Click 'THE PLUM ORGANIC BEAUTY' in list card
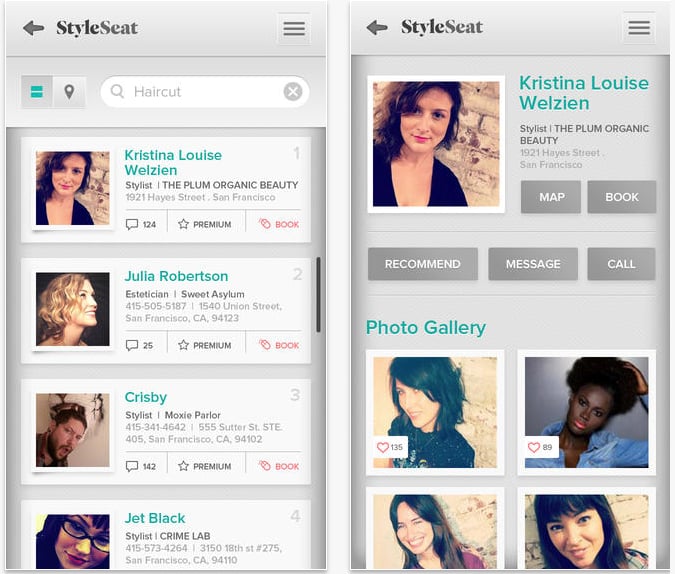This screenshot has height=574, width=675. (230, 185)
